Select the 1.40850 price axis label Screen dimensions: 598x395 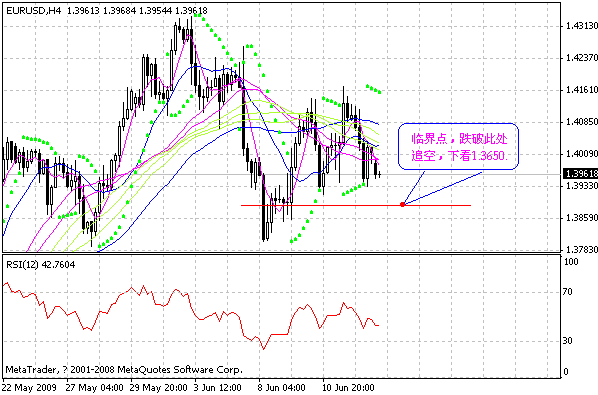click(x=582, y=122)
